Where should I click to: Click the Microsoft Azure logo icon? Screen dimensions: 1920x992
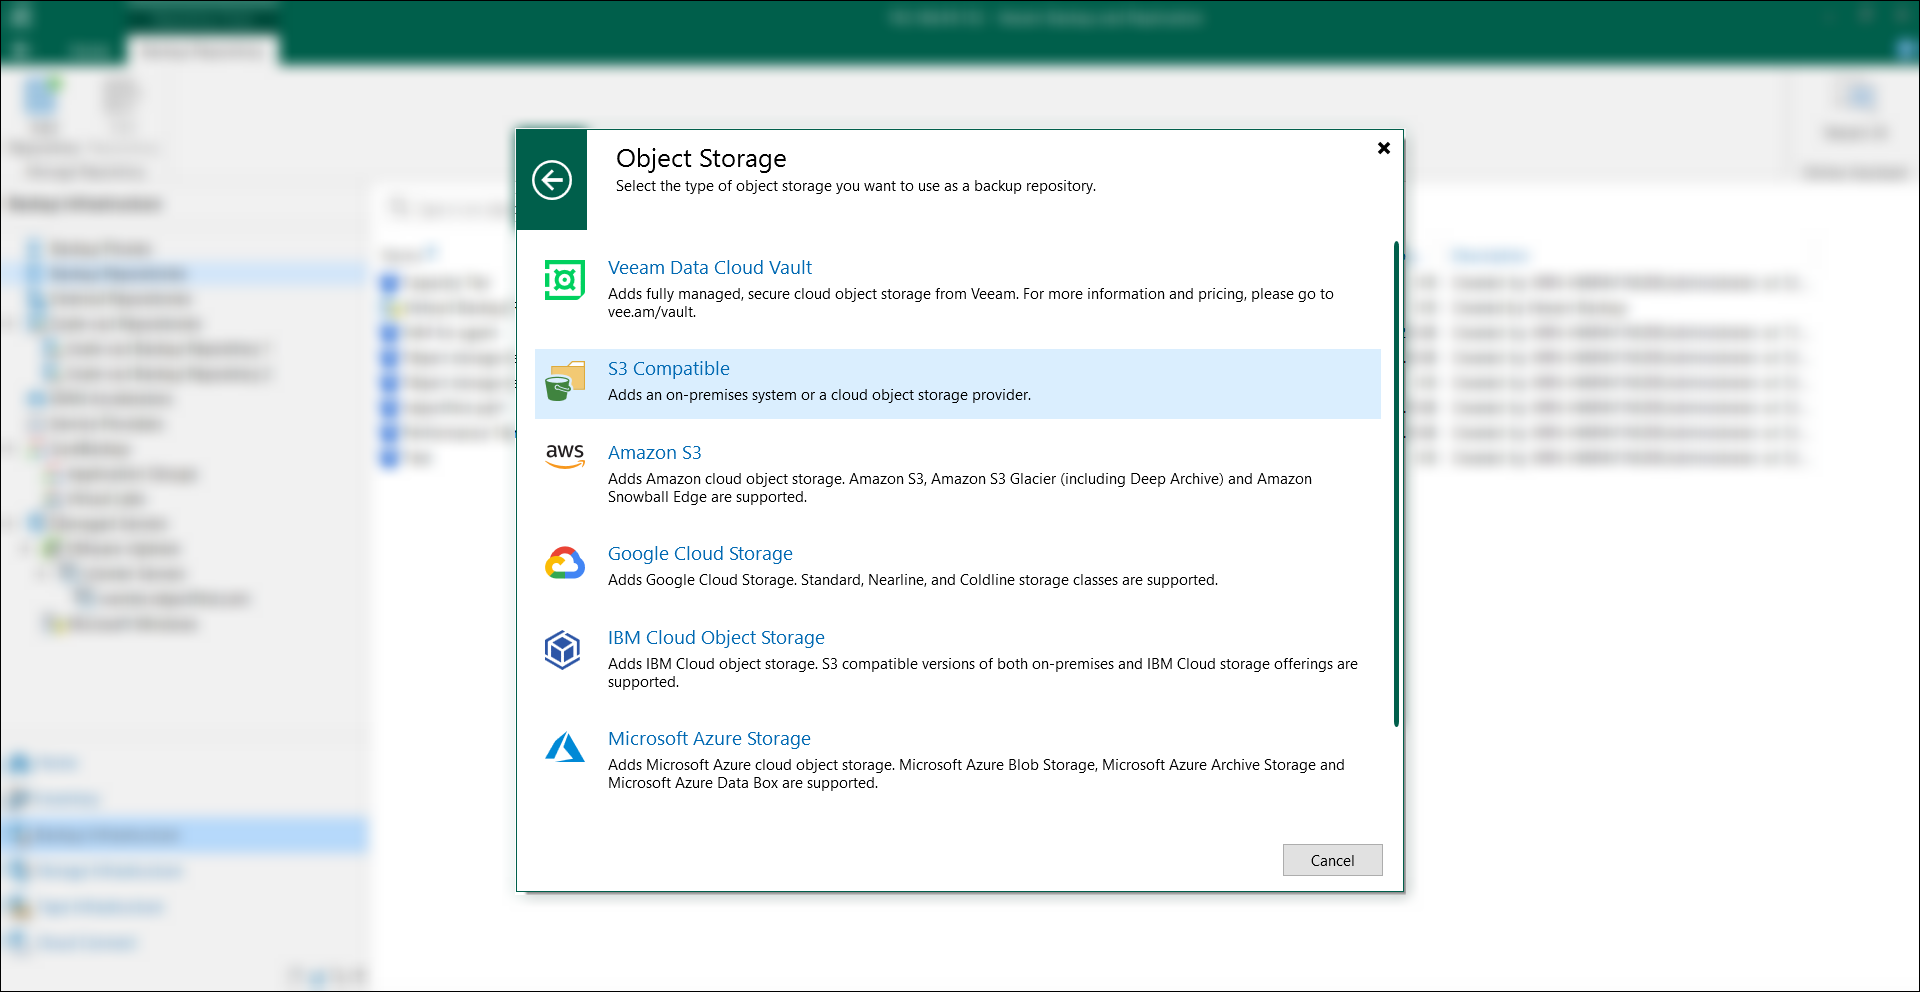coord(565,747)
